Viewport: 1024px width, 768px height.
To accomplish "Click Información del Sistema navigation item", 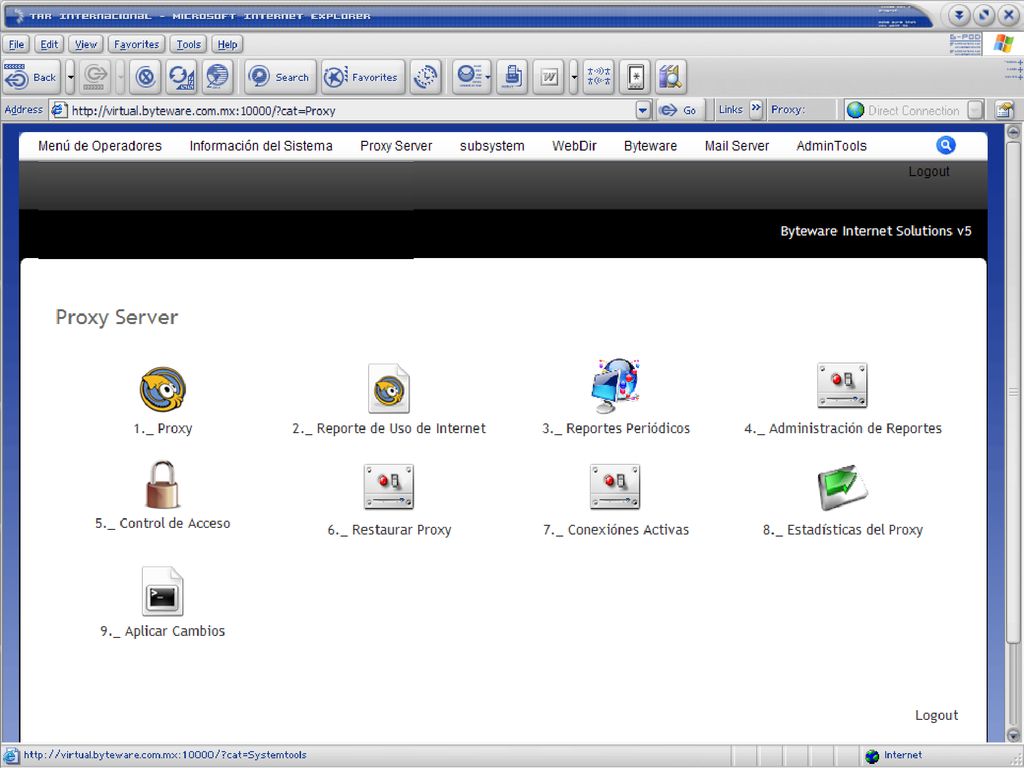I will point(261,146).
